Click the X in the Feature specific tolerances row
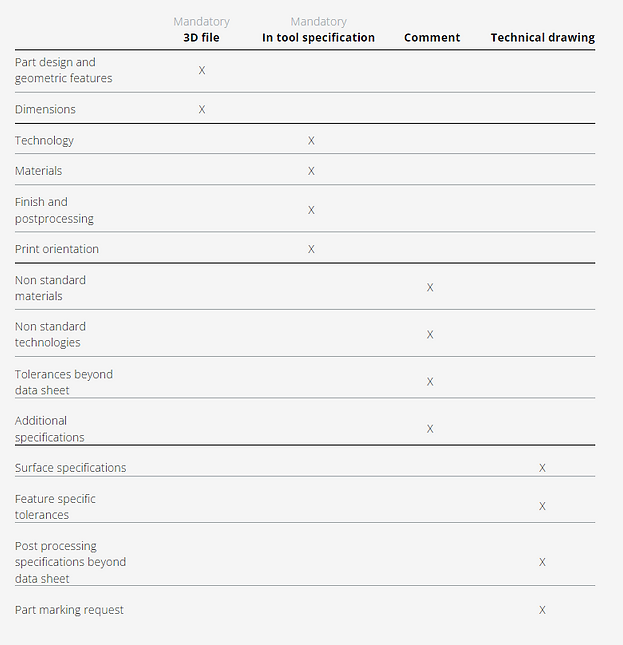The height and width of the screenshot is (645, 623). [x=542, y=507]
